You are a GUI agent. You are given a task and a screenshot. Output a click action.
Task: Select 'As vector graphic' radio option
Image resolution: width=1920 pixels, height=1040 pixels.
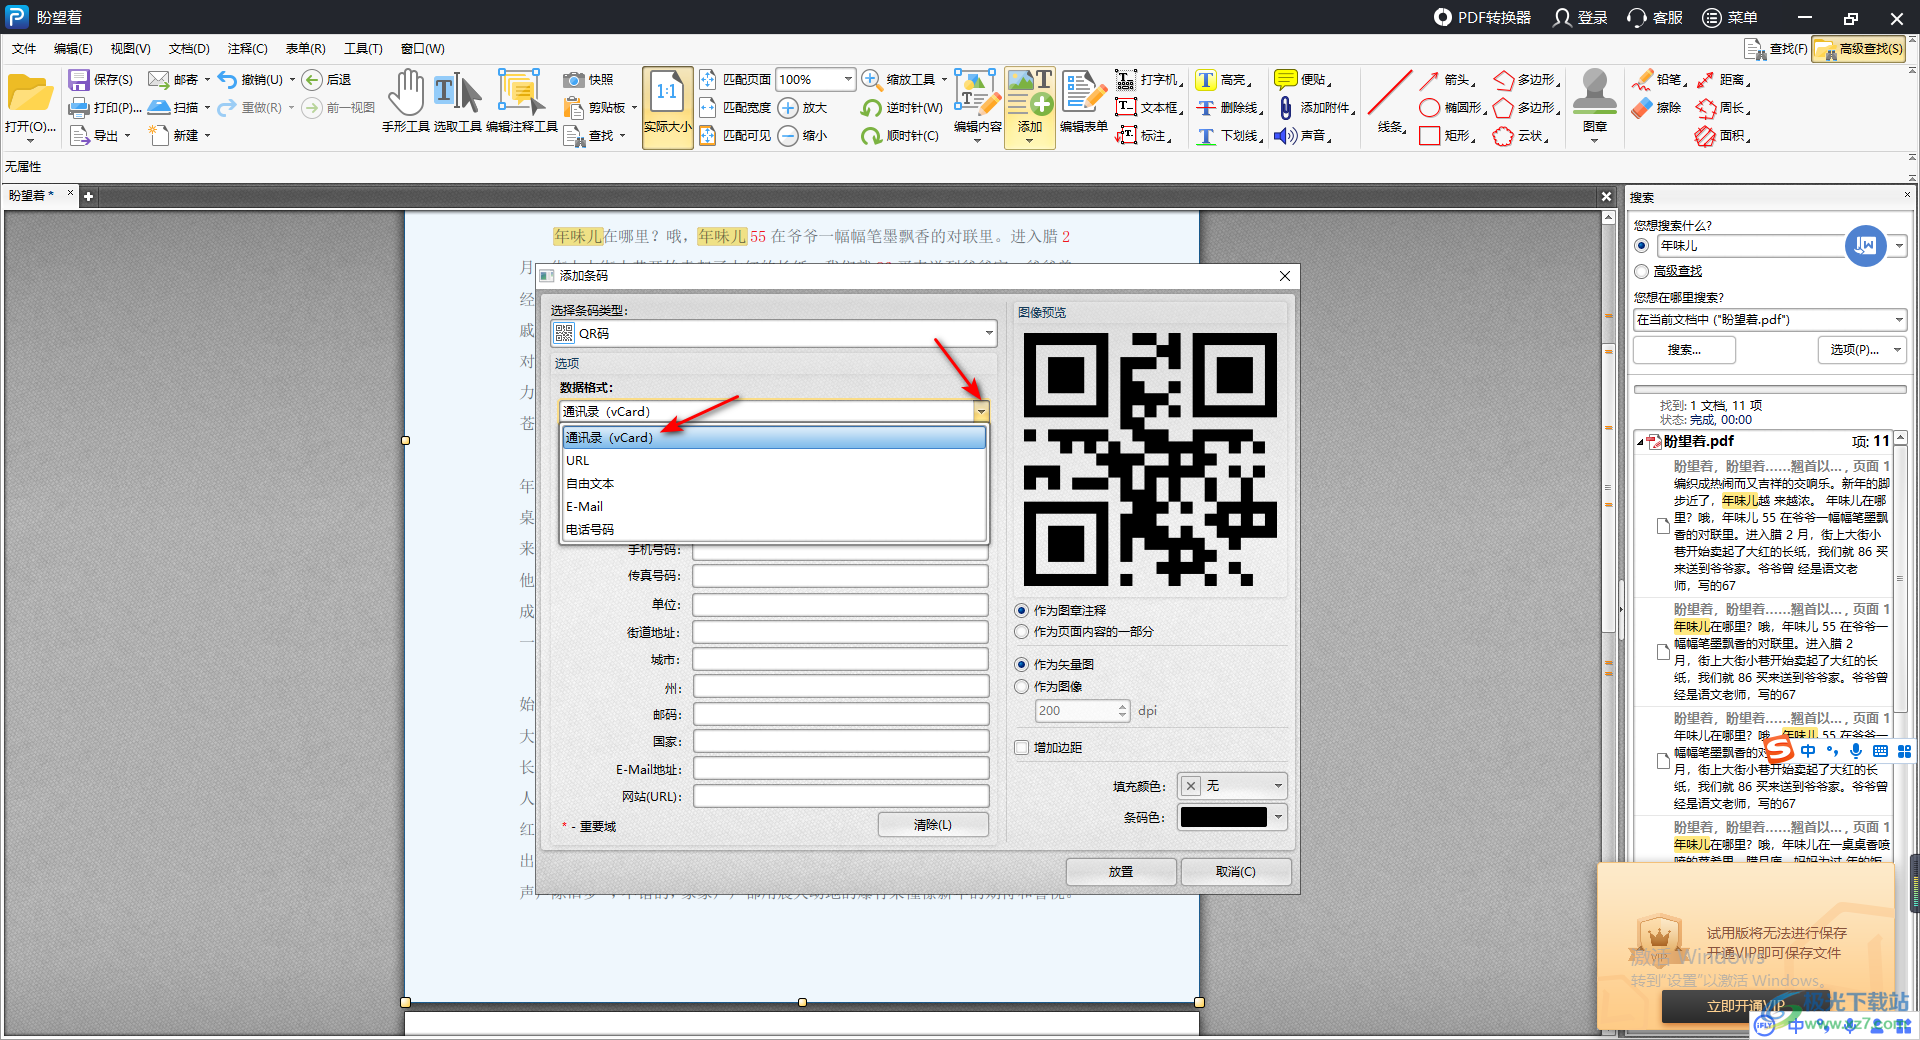1021,664
